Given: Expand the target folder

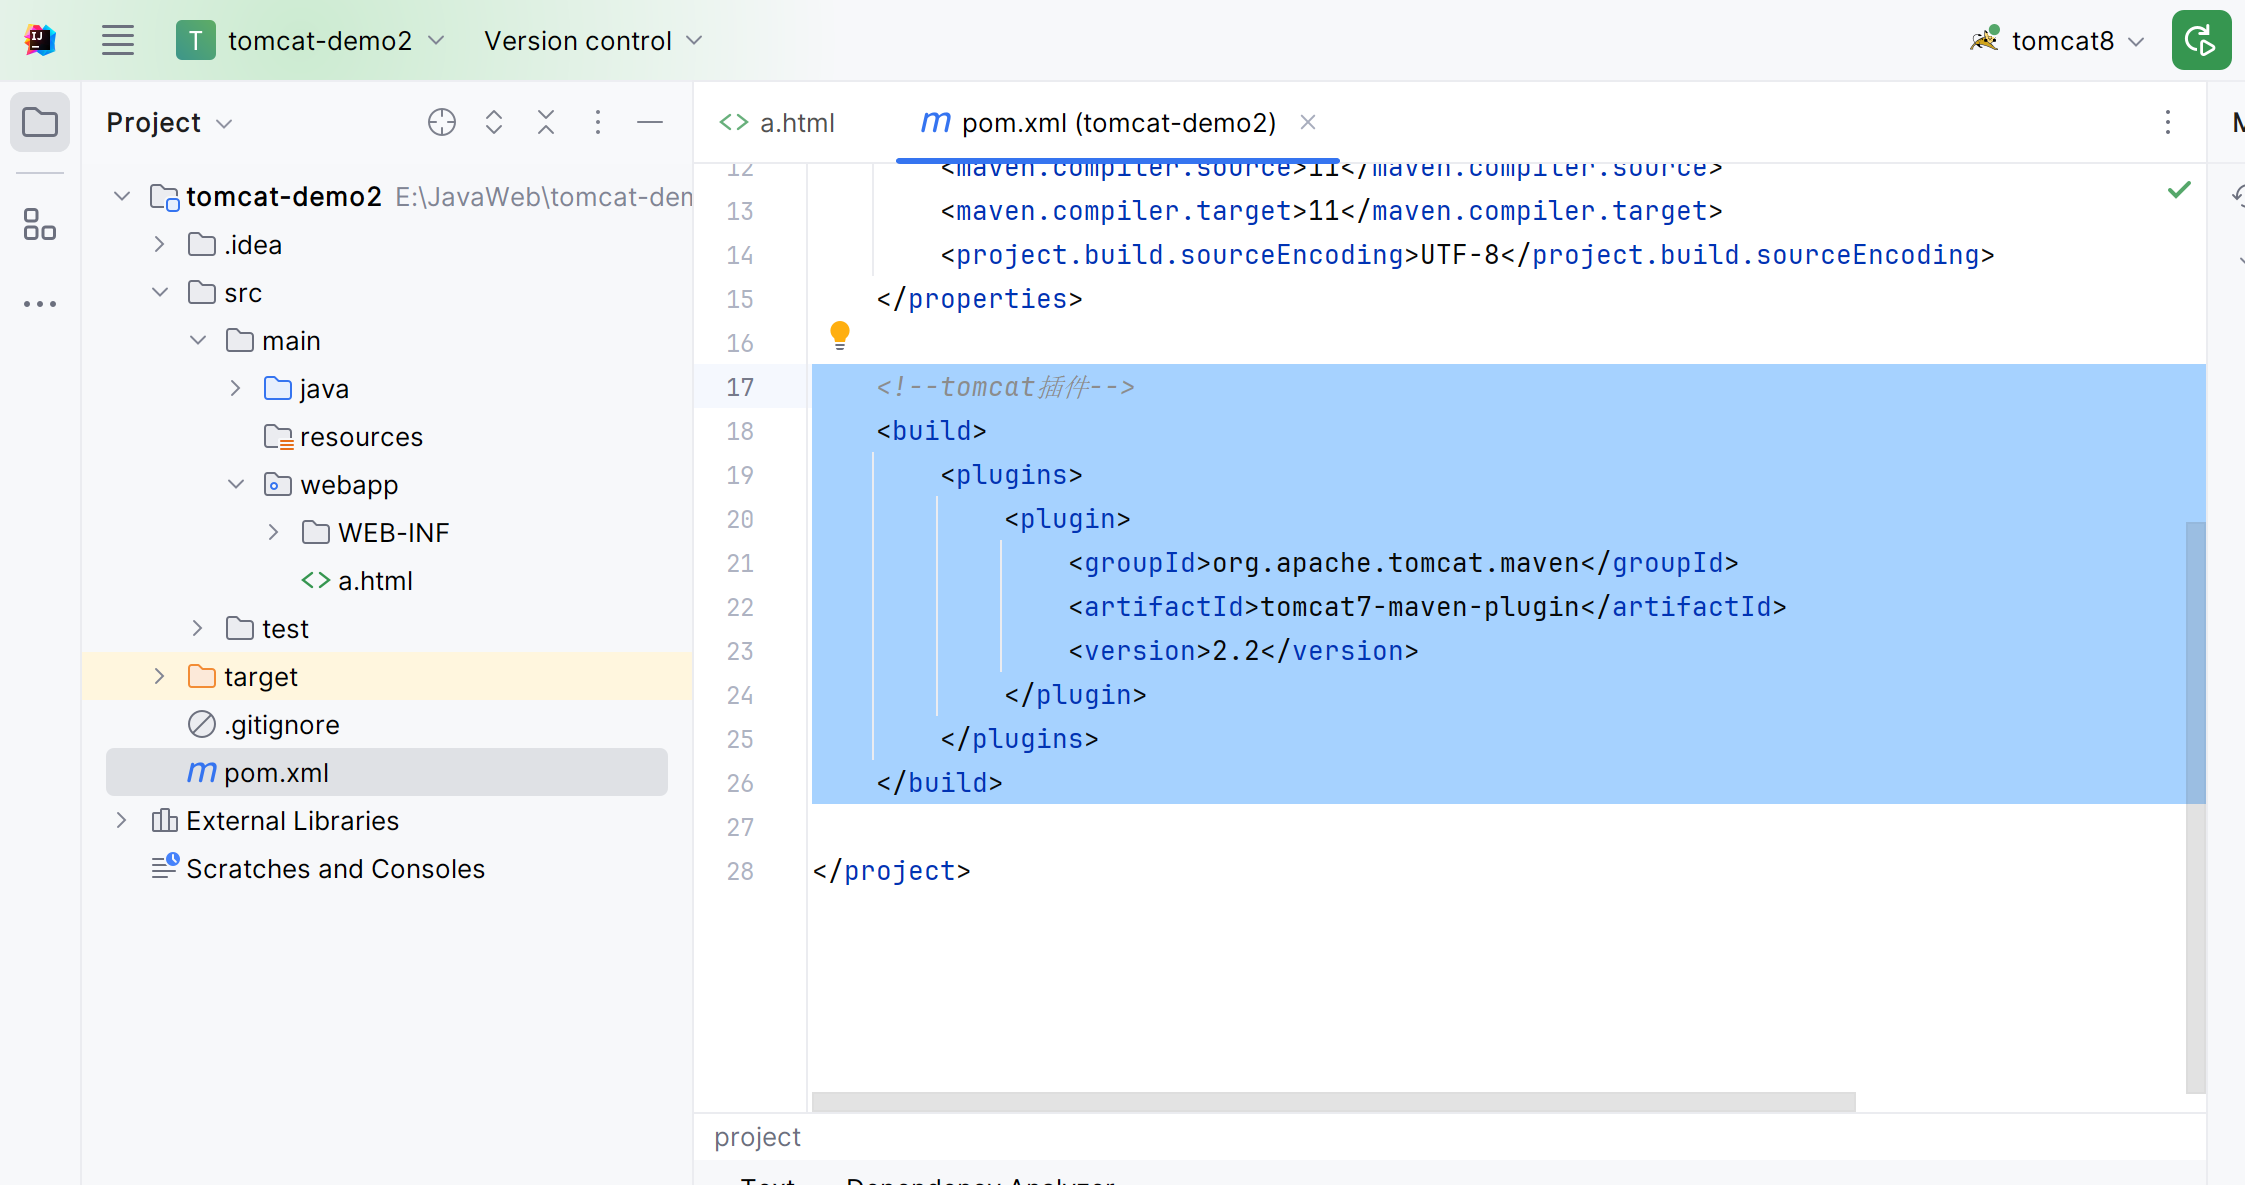Looking at the screenshot, I should click(160, 677).
